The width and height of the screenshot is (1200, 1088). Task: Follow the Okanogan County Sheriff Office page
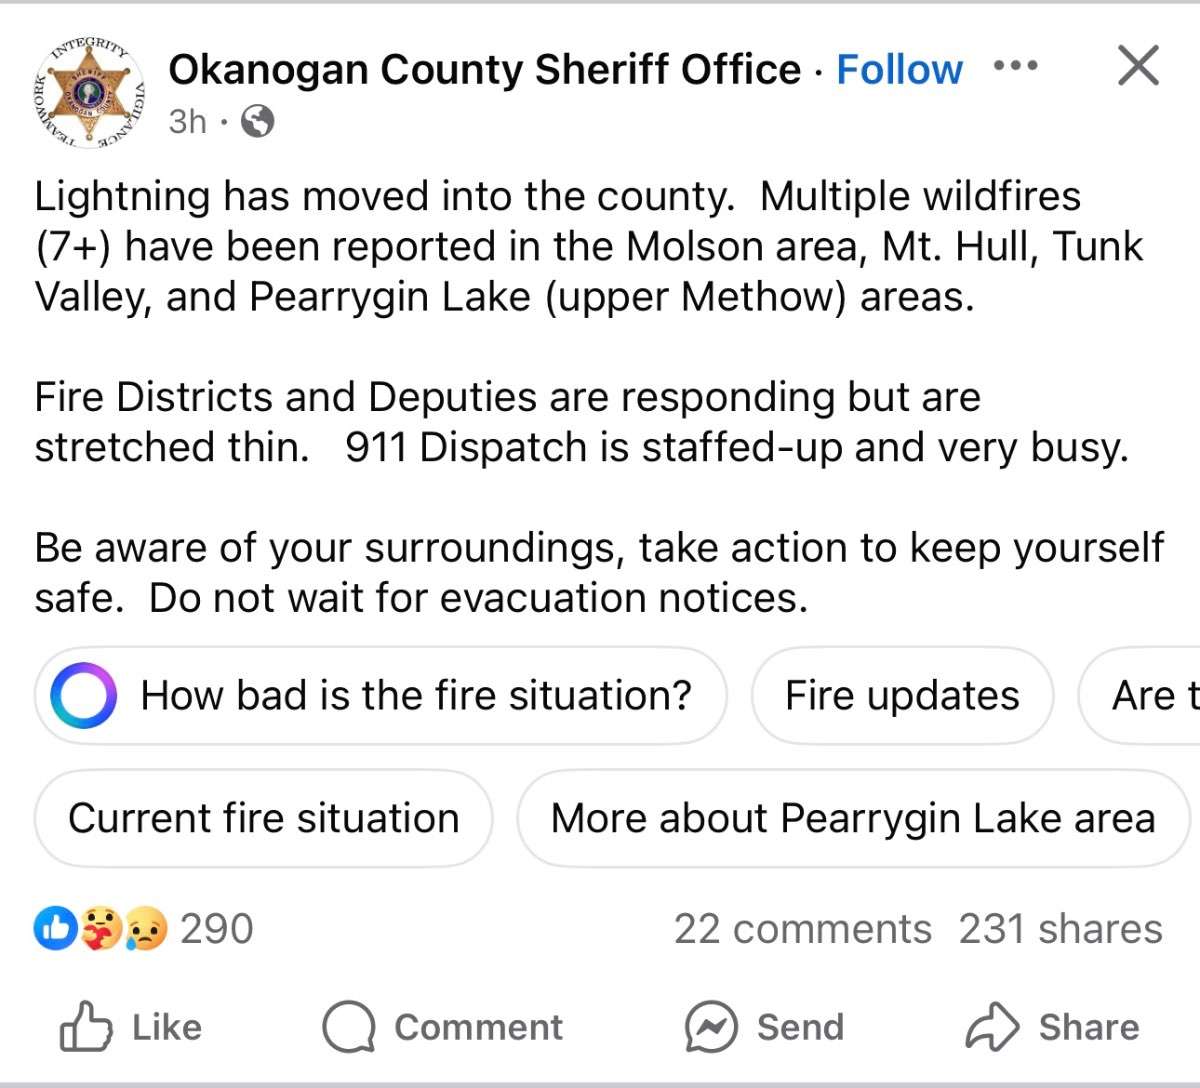click(x=899, y=70)
